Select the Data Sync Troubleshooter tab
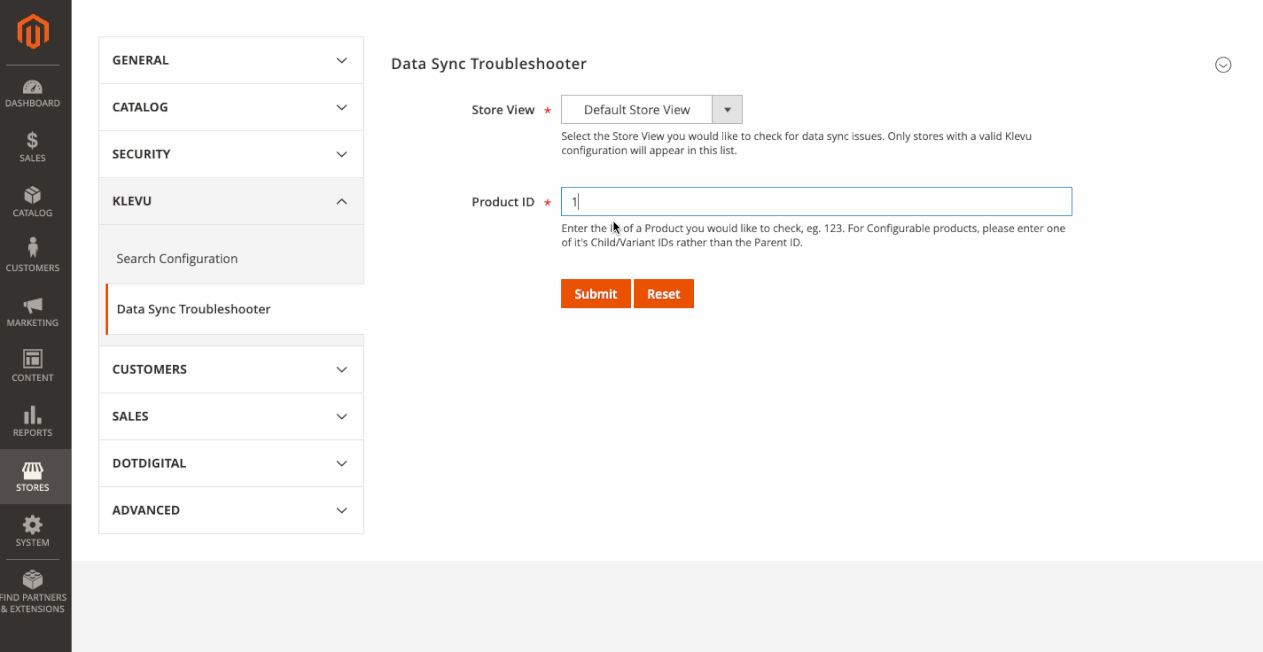 pos(193,309)
